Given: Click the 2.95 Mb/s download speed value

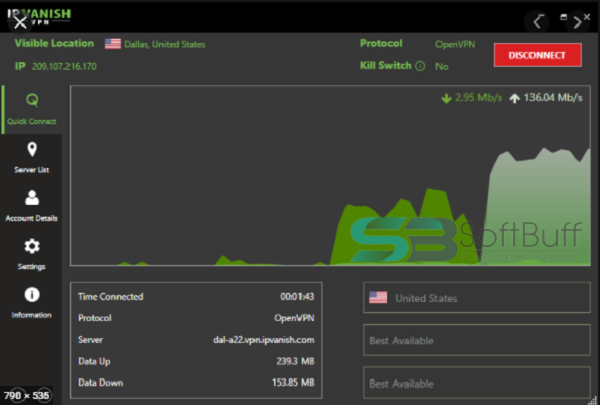Looking at the screenshot, I should (479, 98).
